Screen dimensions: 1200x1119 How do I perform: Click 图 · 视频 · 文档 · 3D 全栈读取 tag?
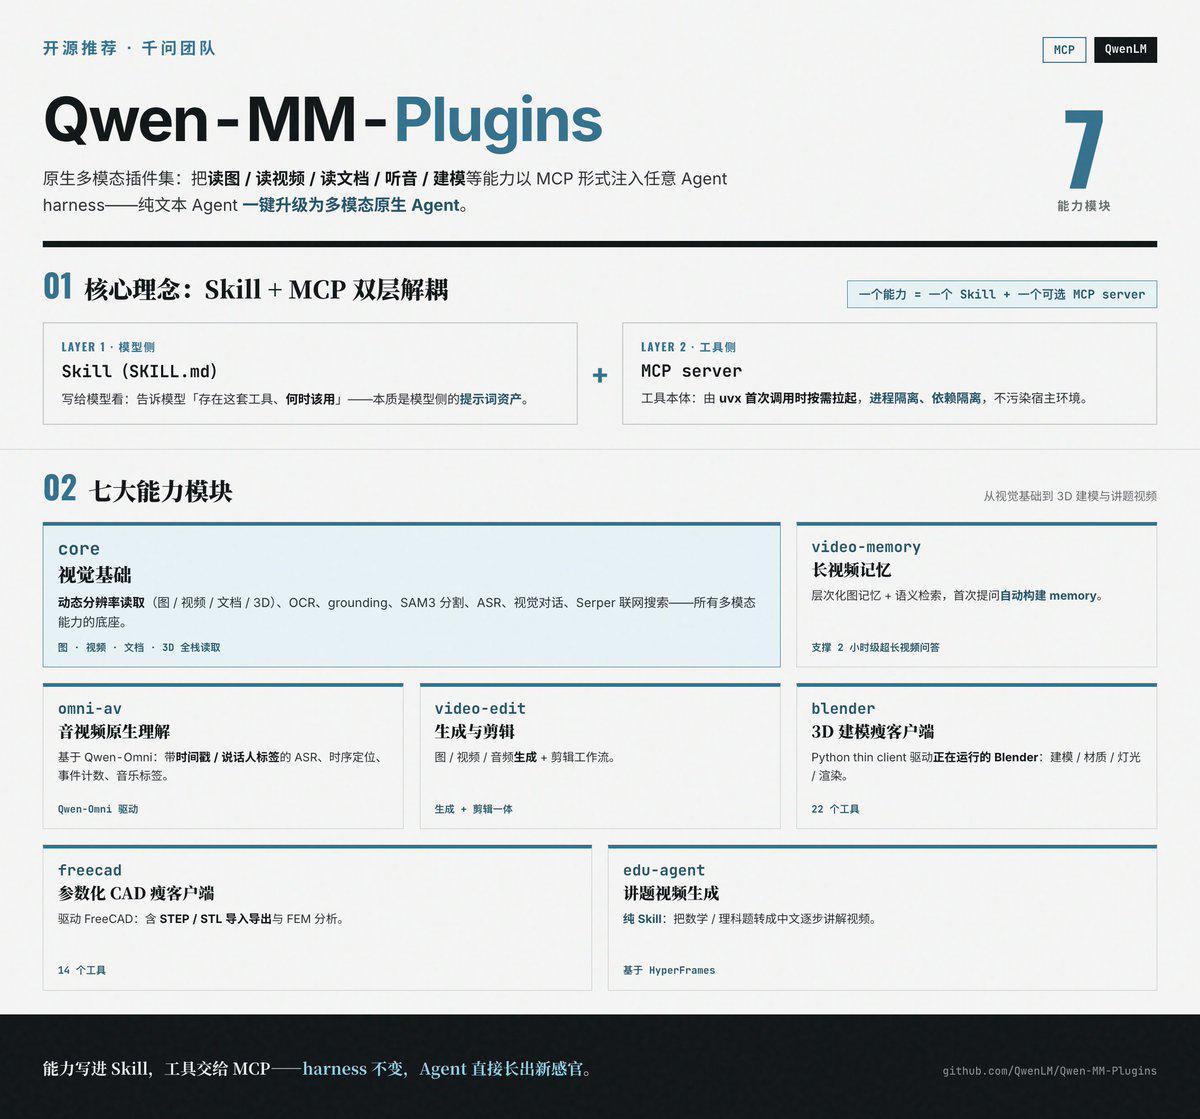(x=139, y=647)
